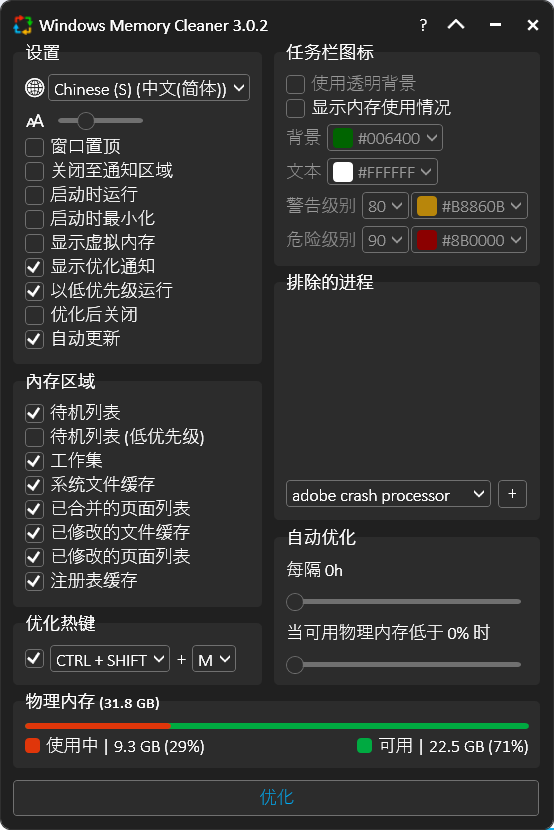This screenshot has height=830, width=554.
Task: Click the font size slider handle
Action: (85, 121)
